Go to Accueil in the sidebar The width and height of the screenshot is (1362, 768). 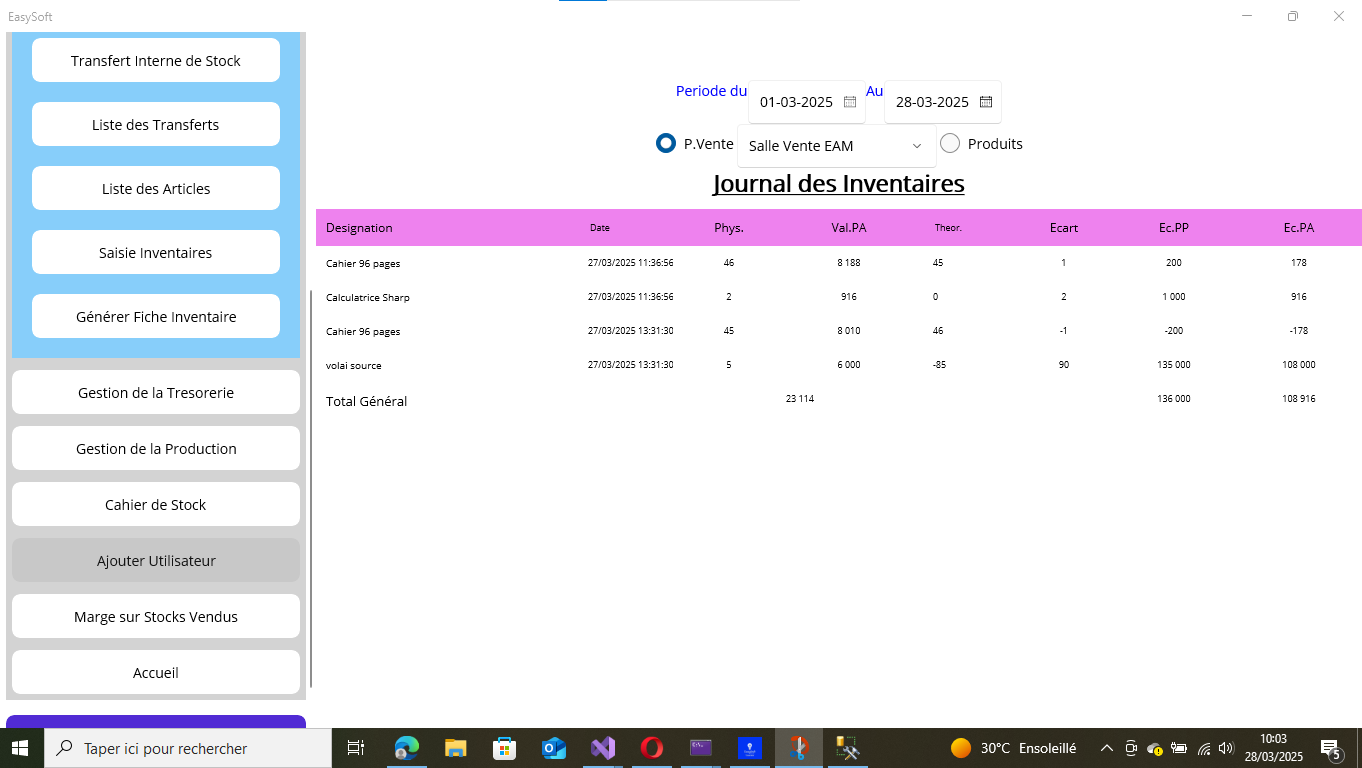pyautogui.click(x=156, y=673)
